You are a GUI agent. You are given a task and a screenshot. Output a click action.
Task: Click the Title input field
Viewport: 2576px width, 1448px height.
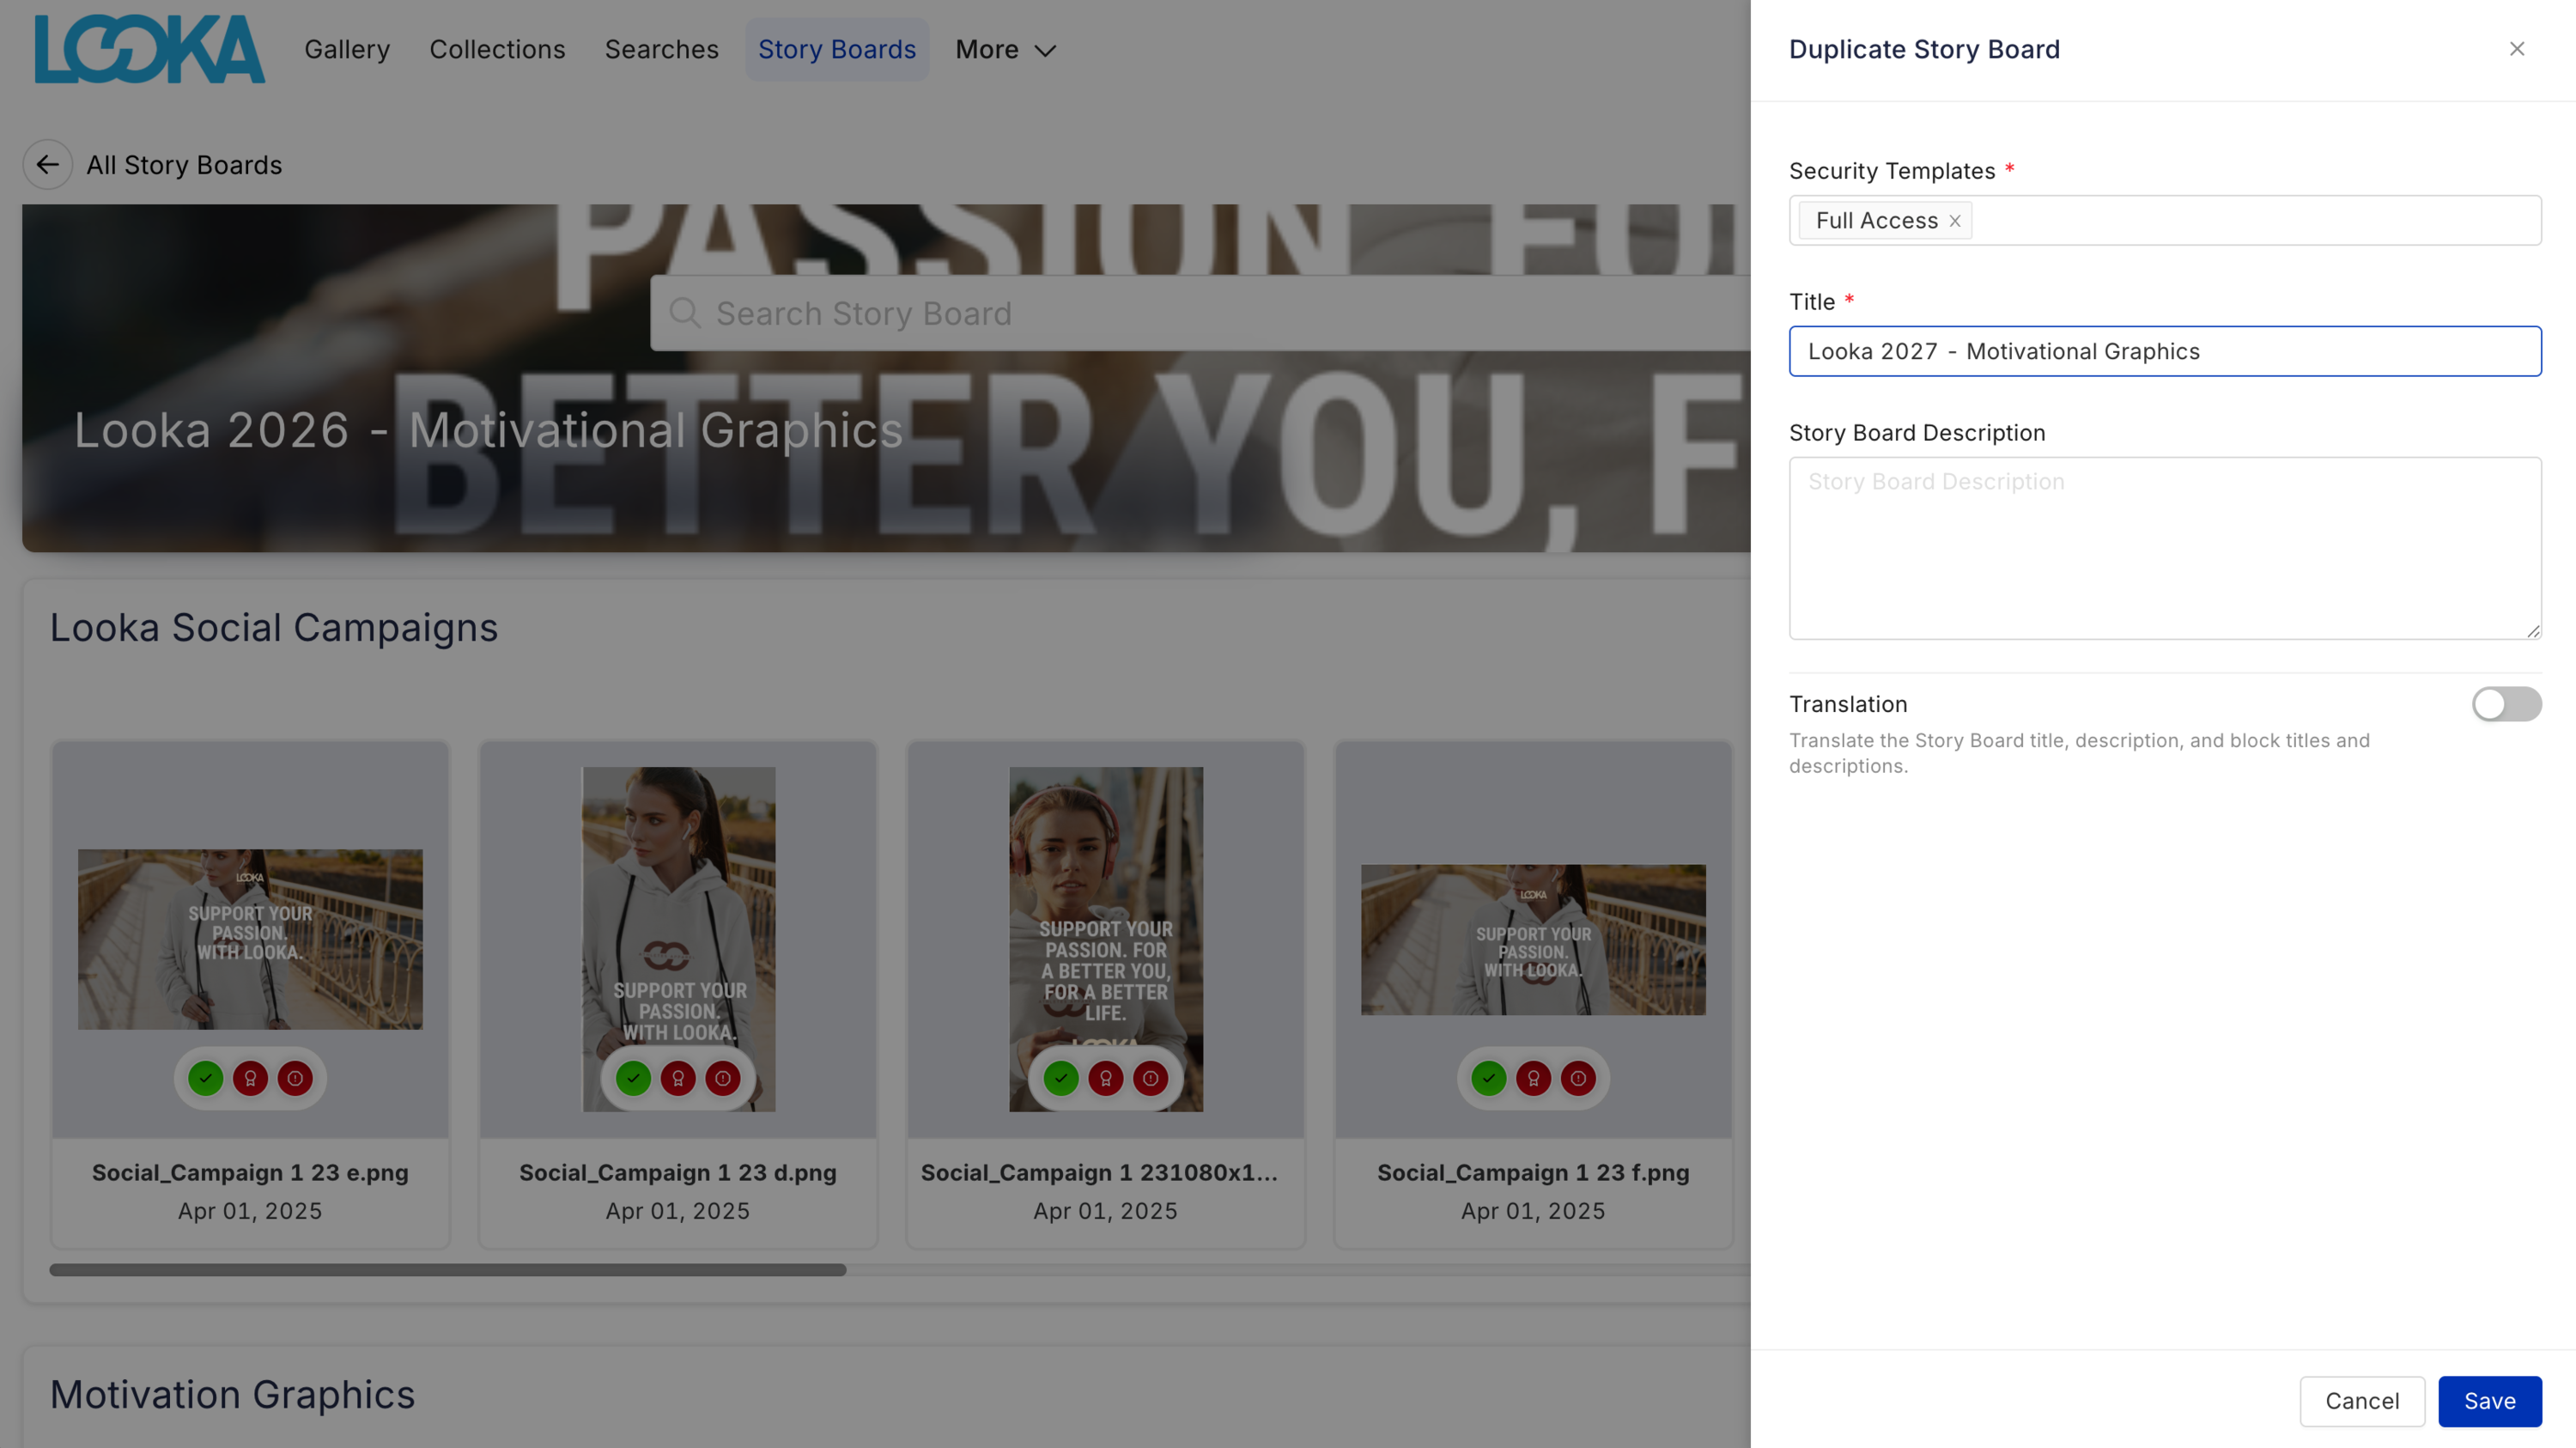[x=2165, y=351]
